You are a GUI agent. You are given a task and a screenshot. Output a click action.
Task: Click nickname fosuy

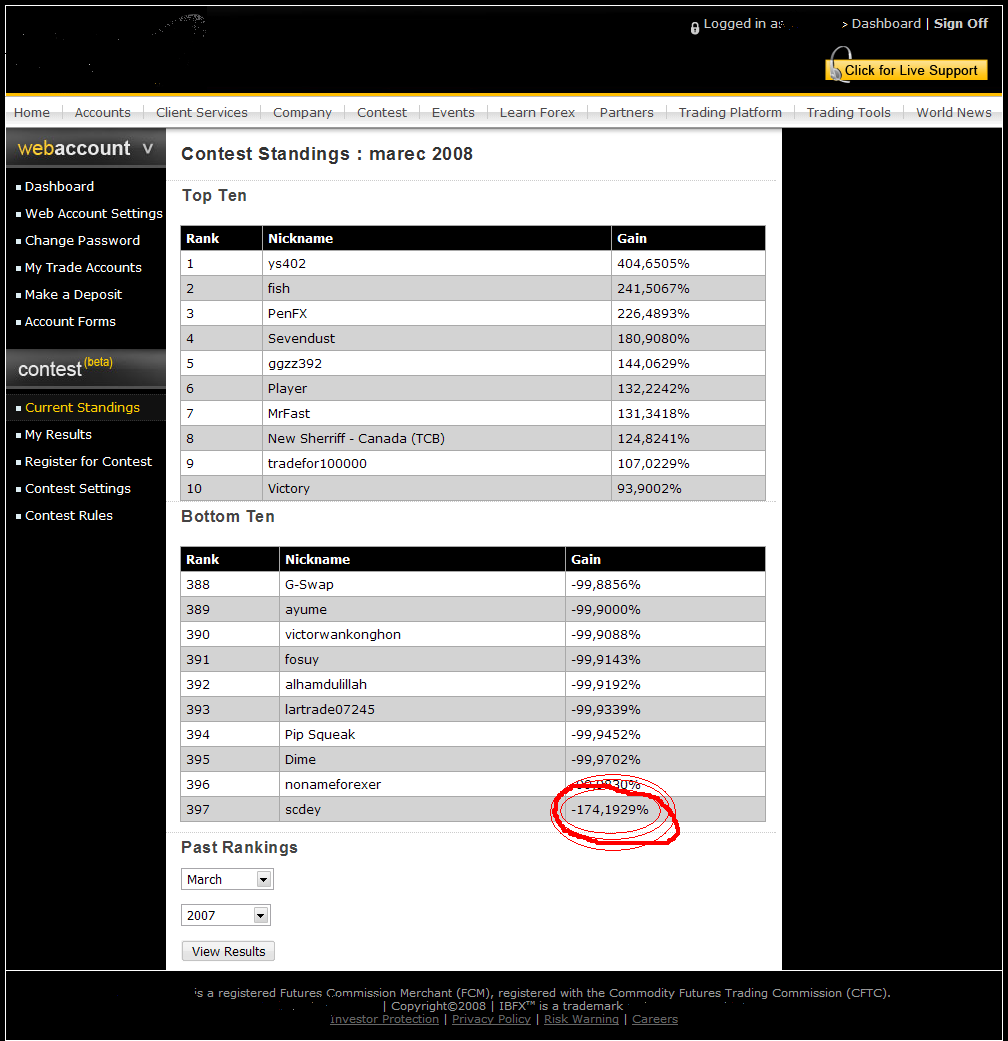[302, 660]
